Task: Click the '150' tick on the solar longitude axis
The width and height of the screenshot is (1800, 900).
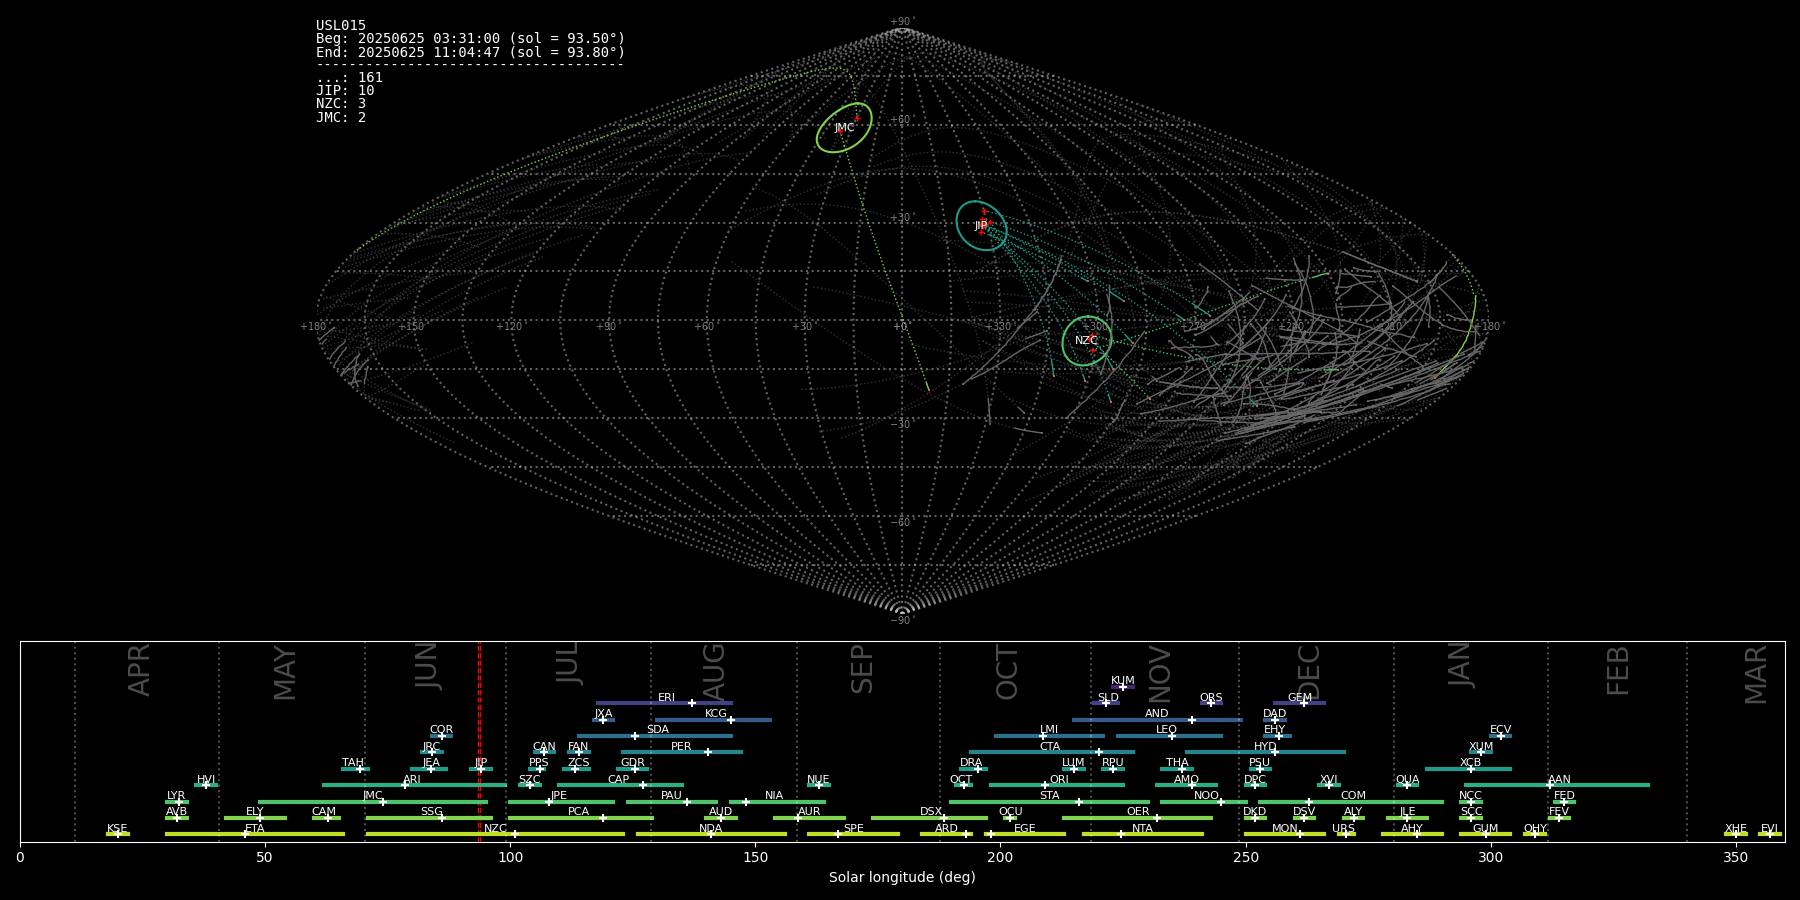Action: click(755, 857)
